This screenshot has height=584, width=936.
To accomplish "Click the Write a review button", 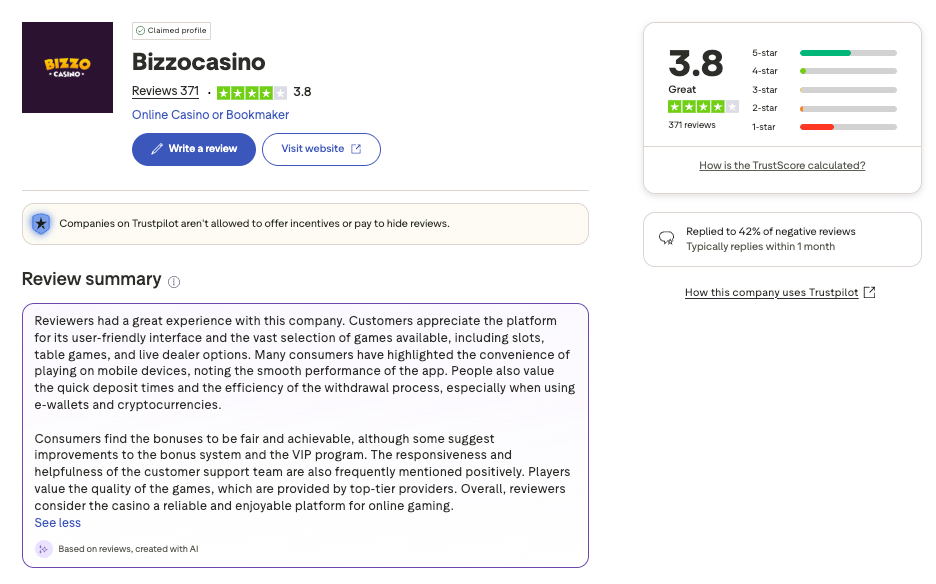I will [194, 149].
